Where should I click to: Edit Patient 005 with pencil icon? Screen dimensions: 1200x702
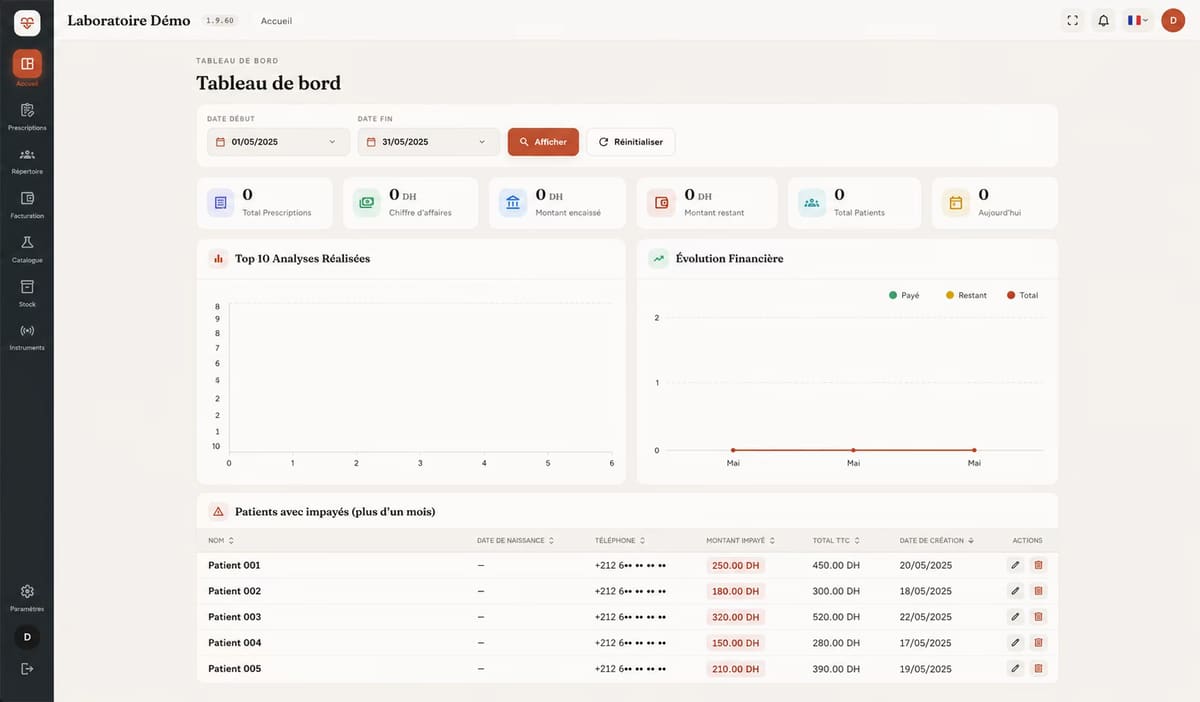pos(1015,668)
